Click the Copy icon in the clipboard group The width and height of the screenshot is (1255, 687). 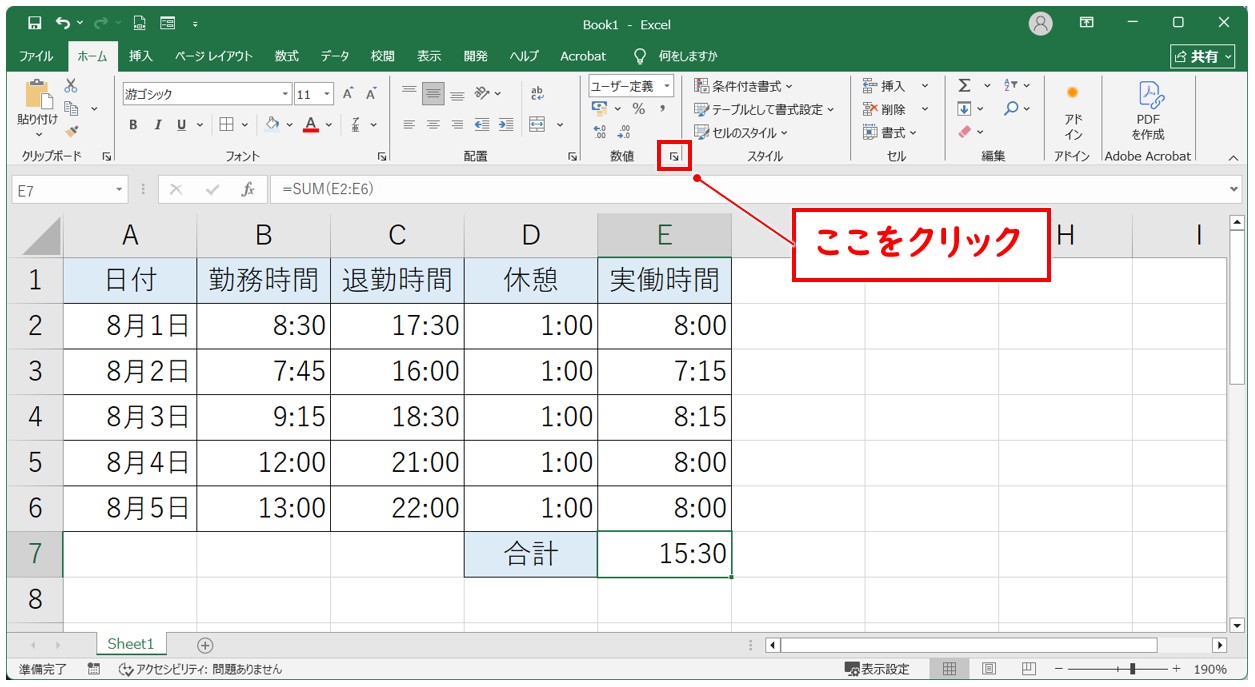[71, 108]
